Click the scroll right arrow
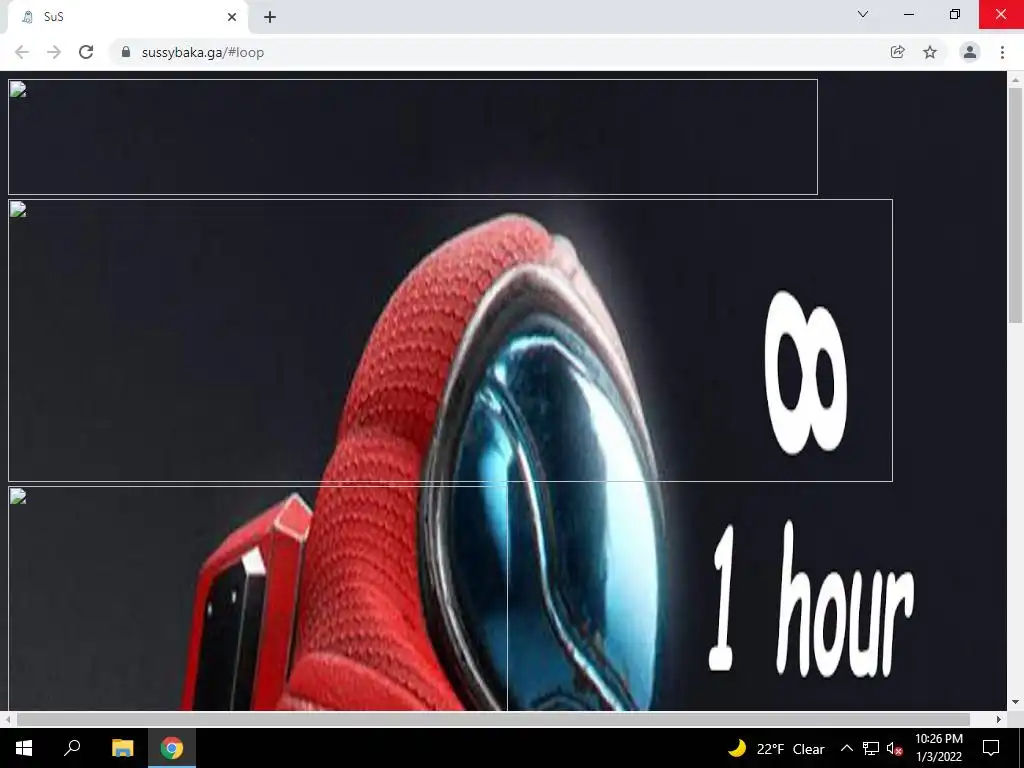The image size is (1024, 768). [x=999, y=719]
